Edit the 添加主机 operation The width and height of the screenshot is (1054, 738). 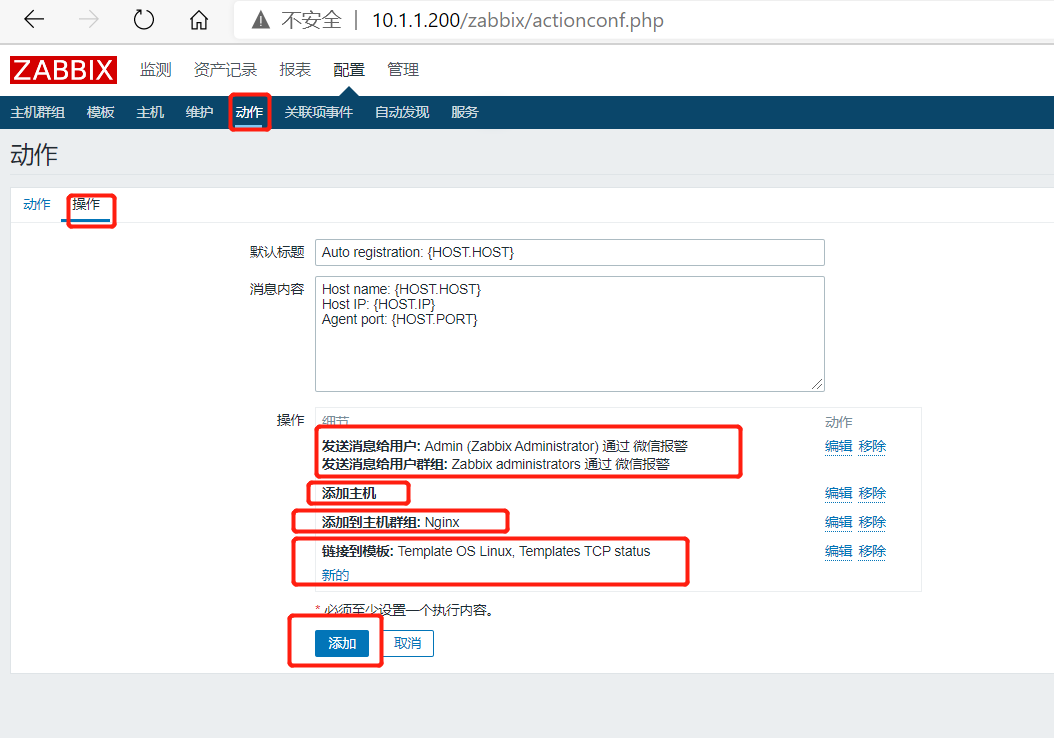(x=838, y=493)
